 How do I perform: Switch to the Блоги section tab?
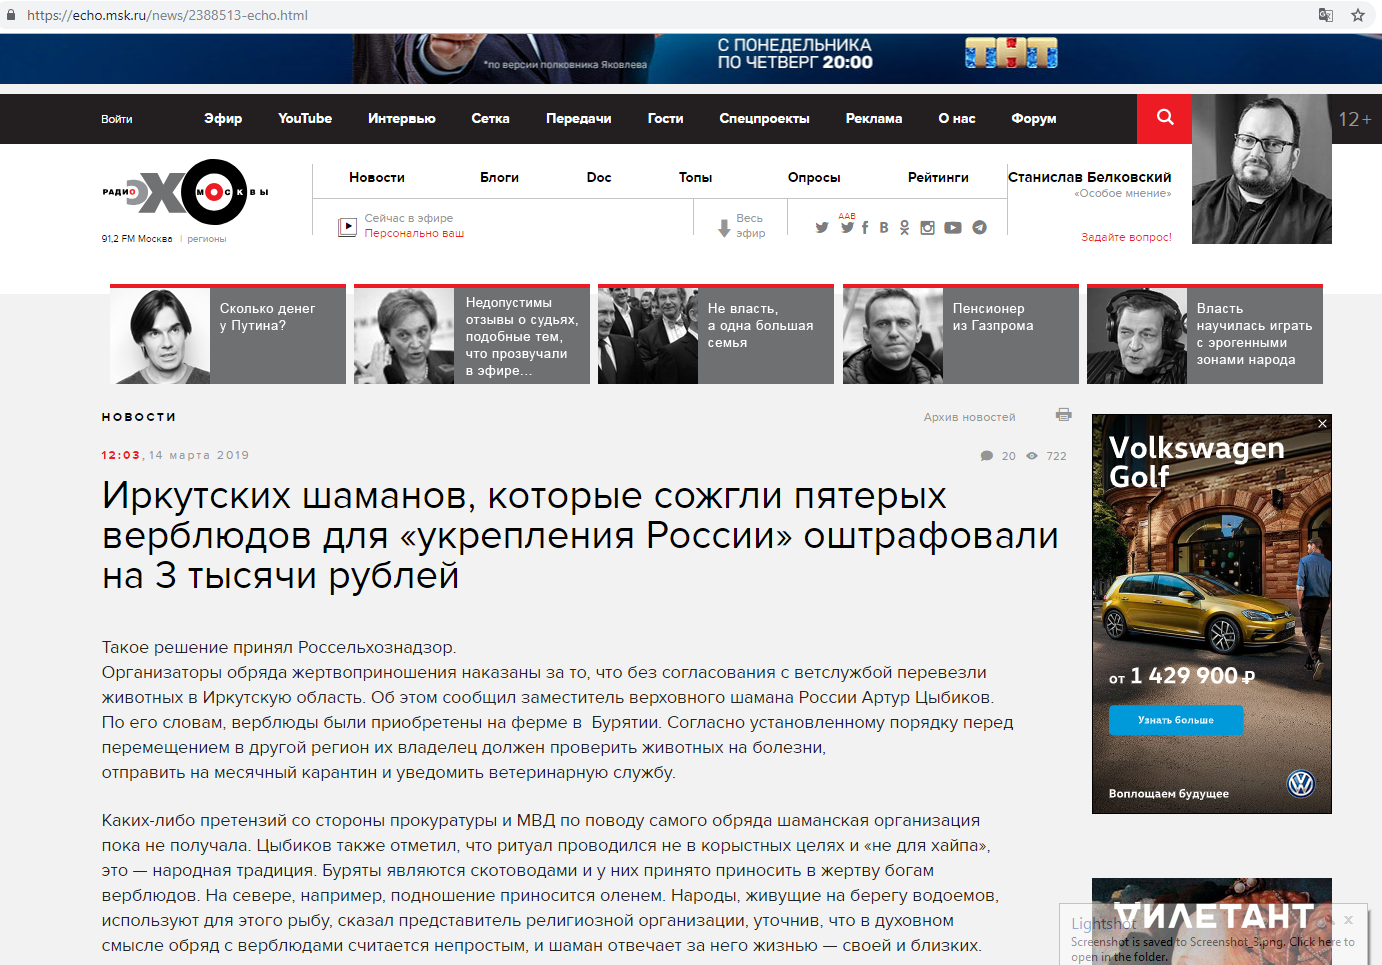[x=499, y=177]
